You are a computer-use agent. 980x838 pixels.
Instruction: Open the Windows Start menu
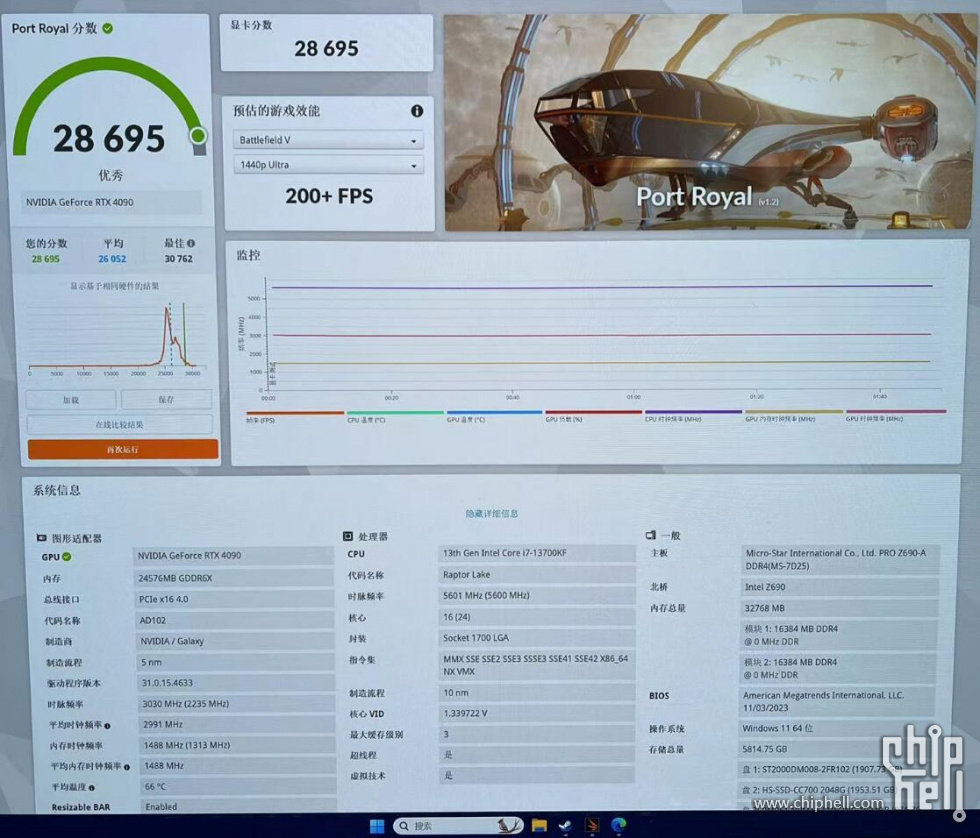(377, 826)
